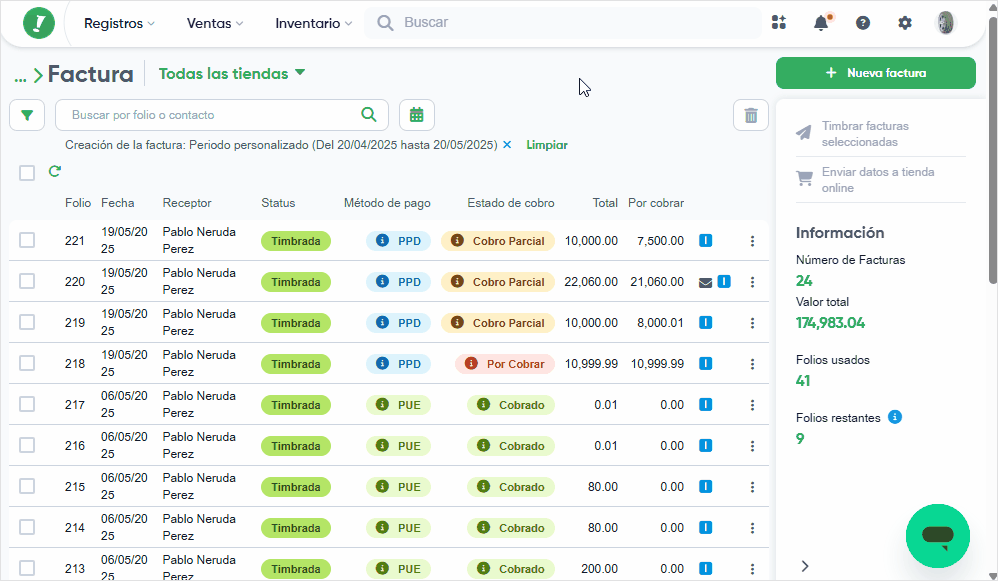Click the blue icon on invoice 221
Viewport: 998px width, 581px height.
(x=705, y=241)
